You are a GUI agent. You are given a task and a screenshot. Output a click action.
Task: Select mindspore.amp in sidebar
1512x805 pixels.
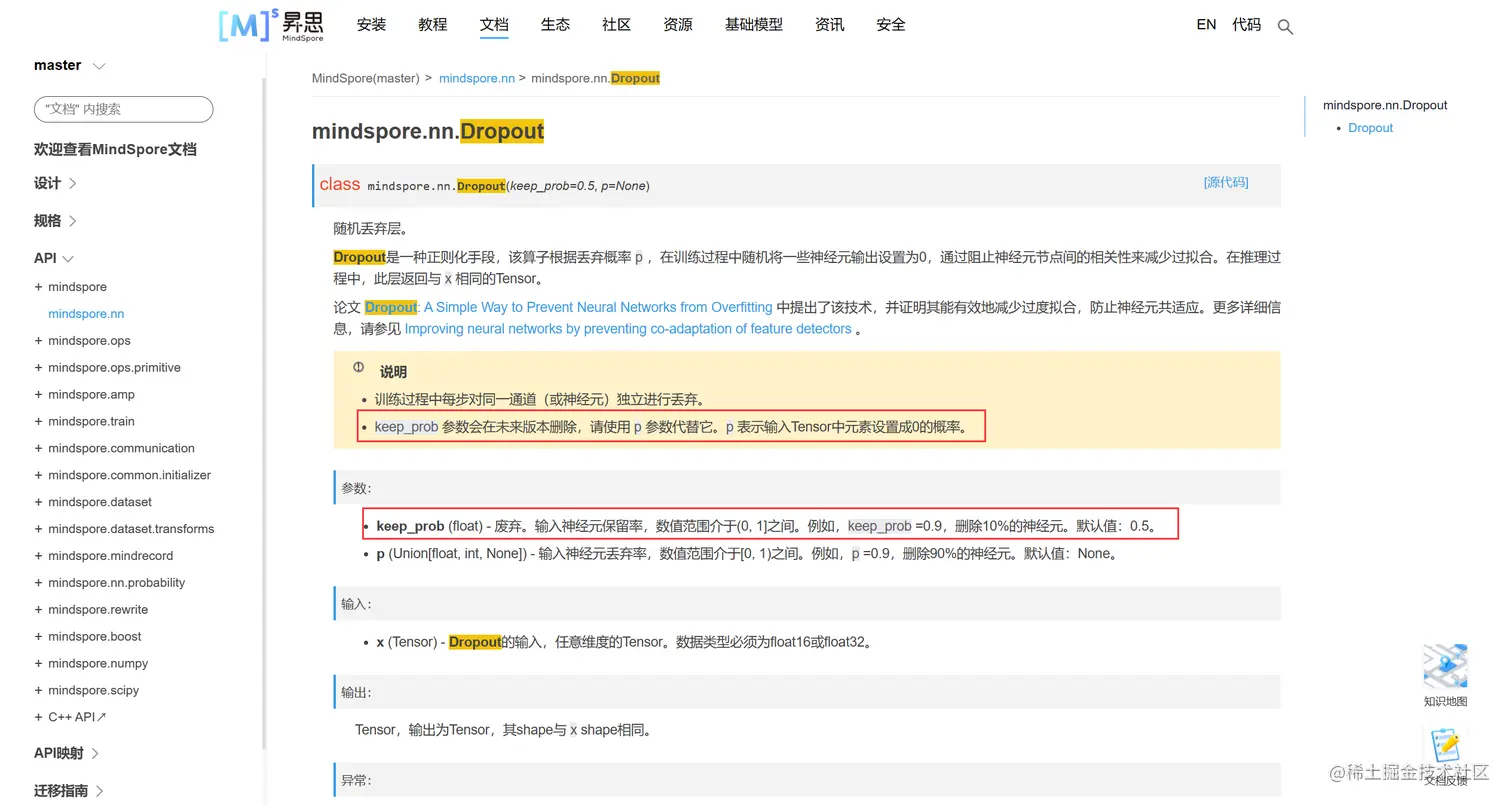point(91,395)
